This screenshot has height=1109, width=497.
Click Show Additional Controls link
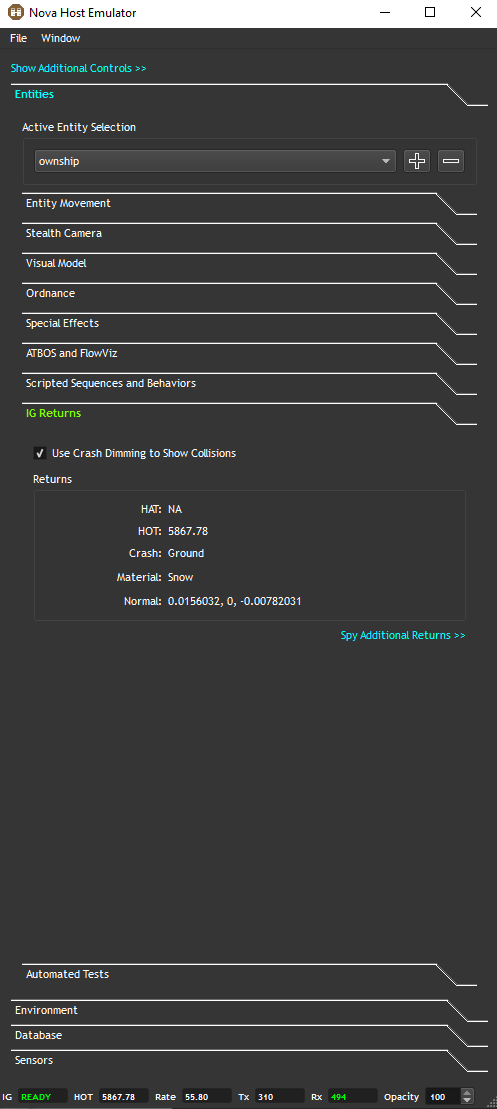pos(78,69)
